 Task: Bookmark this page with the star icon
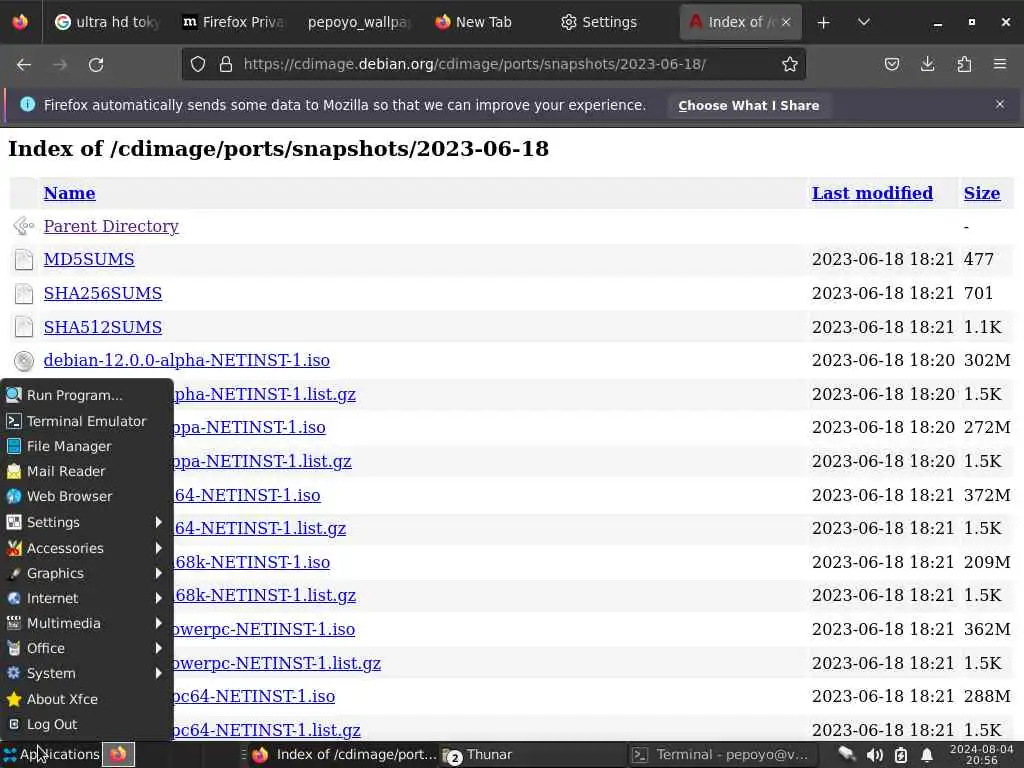point(790,64)
